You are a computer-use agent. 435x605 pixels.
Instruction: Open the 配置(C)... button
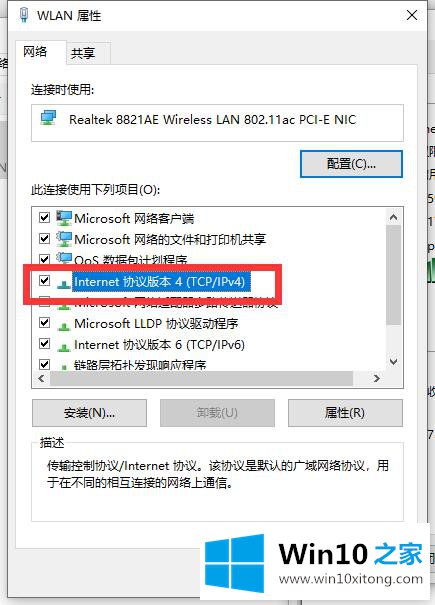pos(351,164)
